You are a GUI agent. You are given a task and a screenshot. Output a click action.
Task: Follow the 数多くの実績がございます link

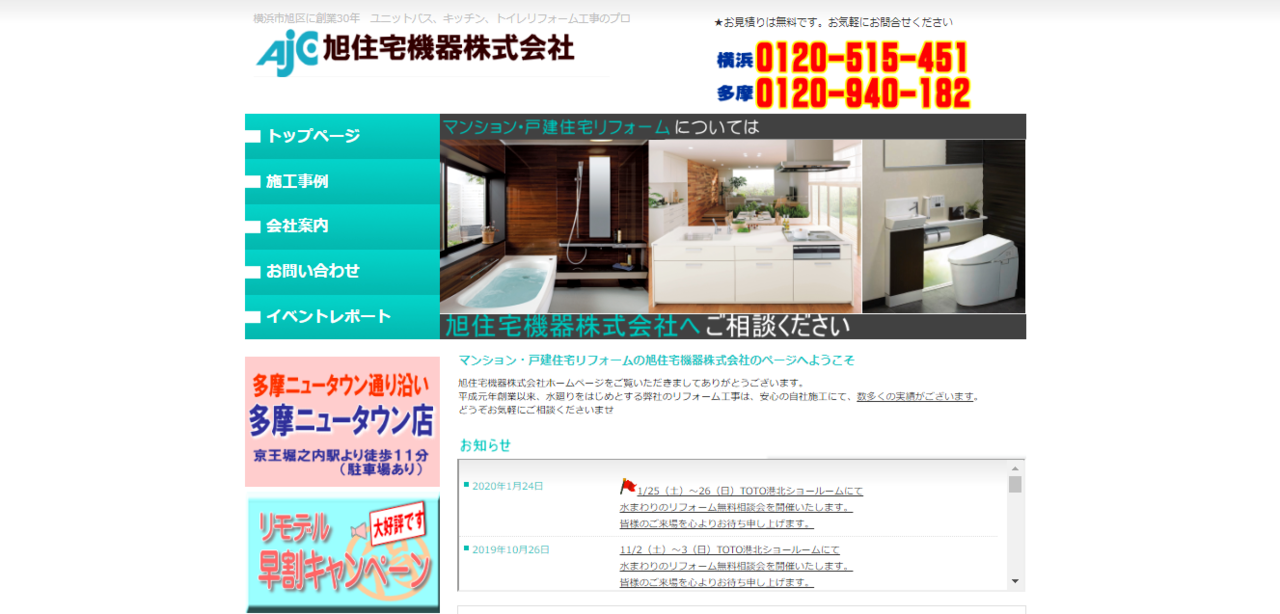coord(915,396)
